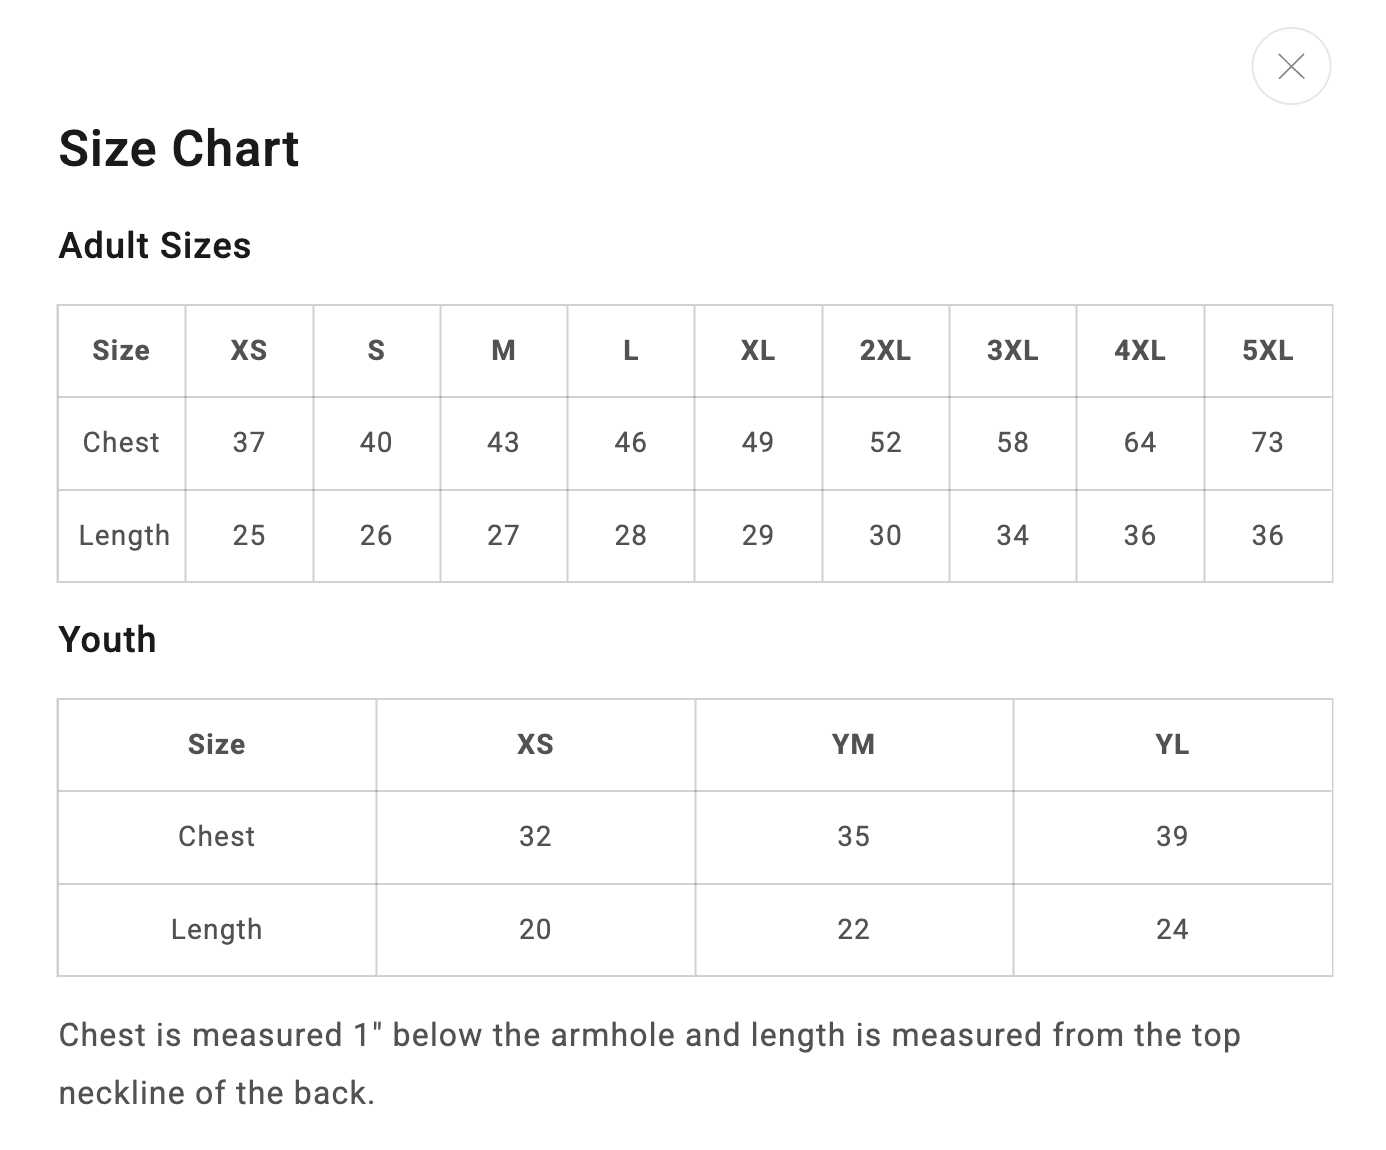
Task: Click youth chest value 35 for YM
Action: pyautogui.click(x=853, y=837)
